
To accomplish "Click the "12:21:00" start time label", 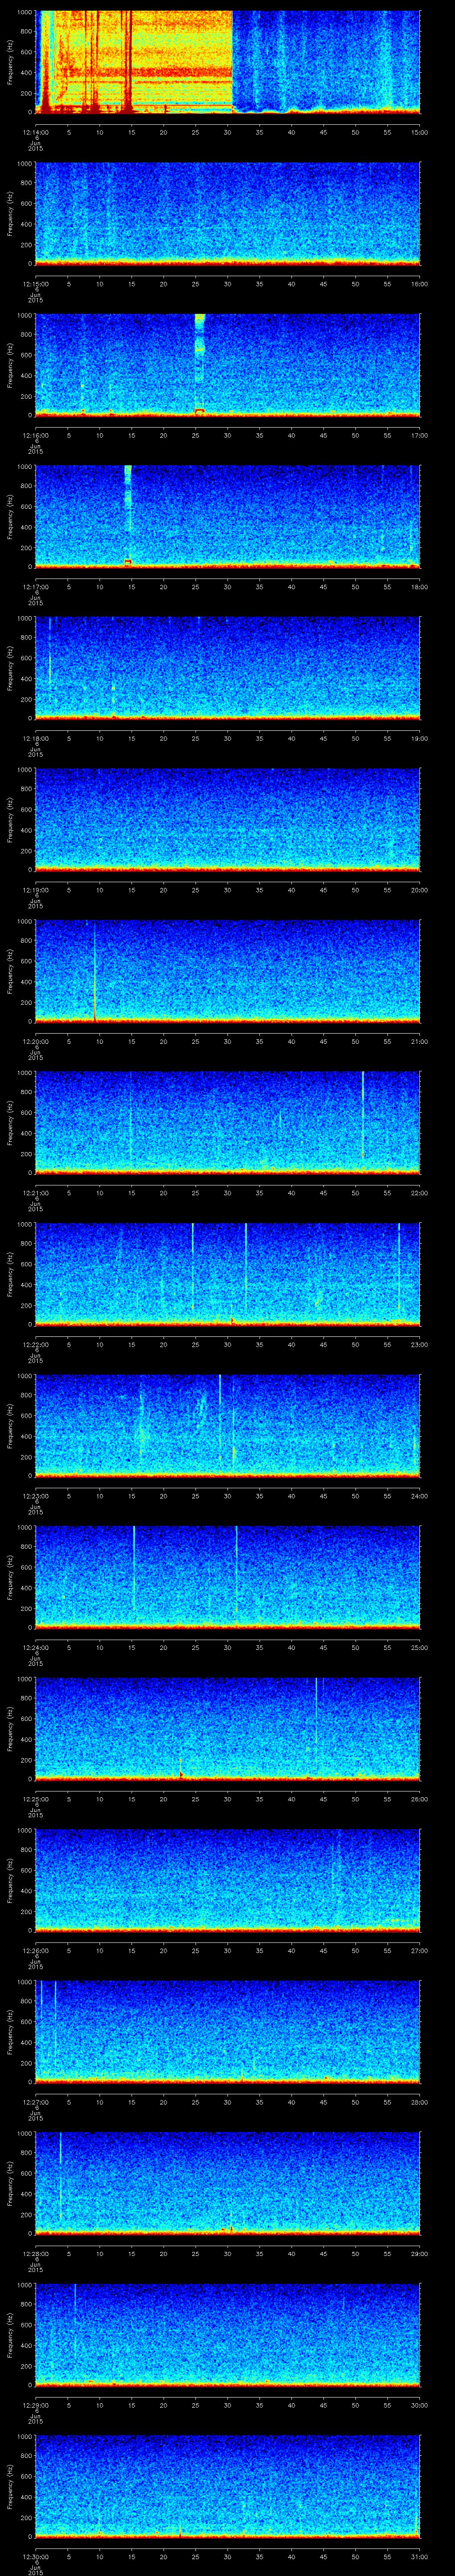I will click(x=36, y=1193).
